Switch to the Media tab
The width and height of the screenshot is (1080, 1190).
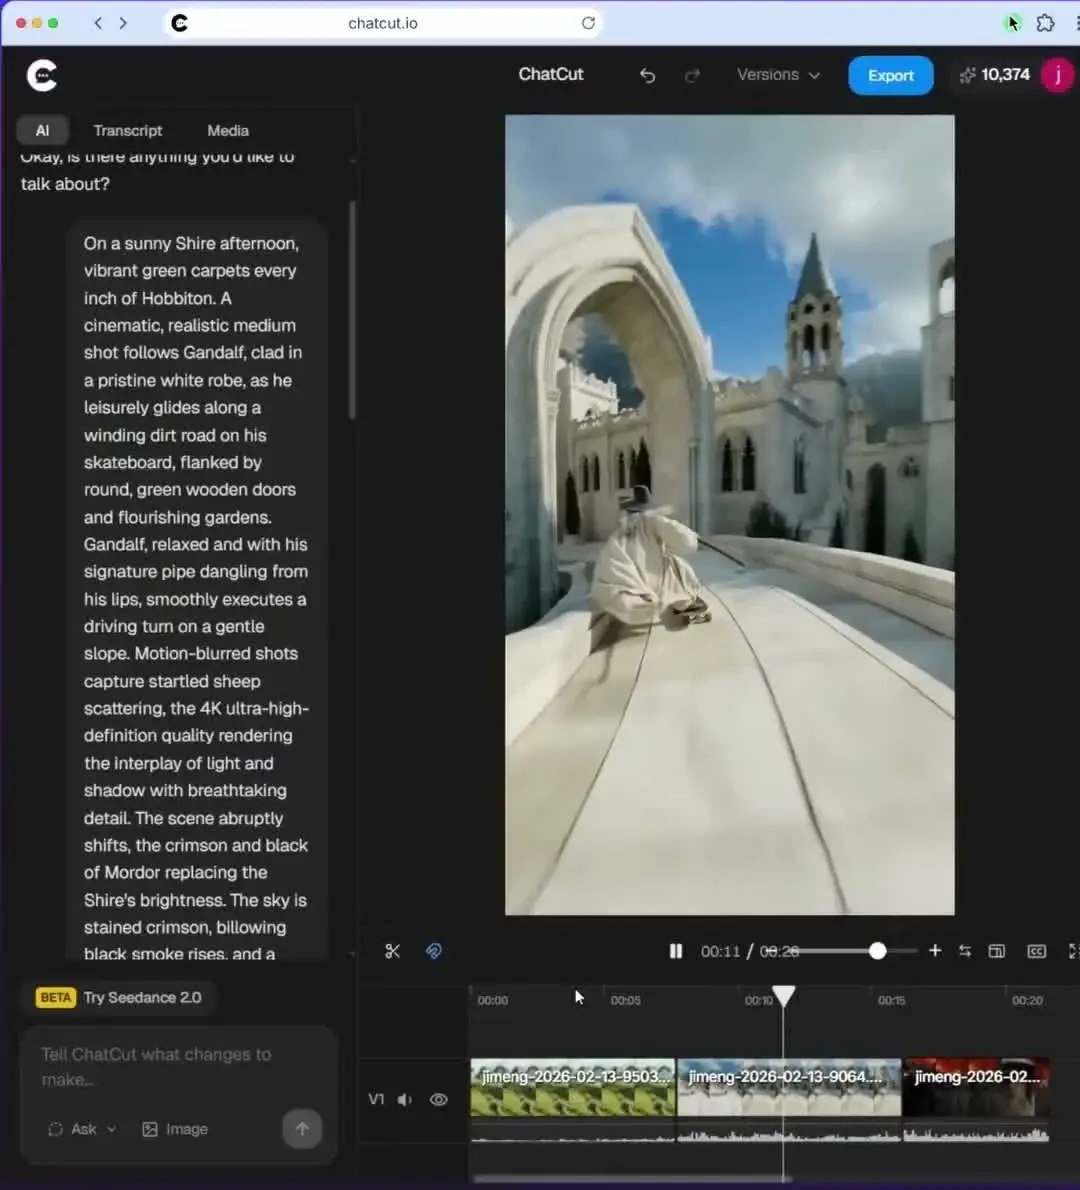coord(228,131)
